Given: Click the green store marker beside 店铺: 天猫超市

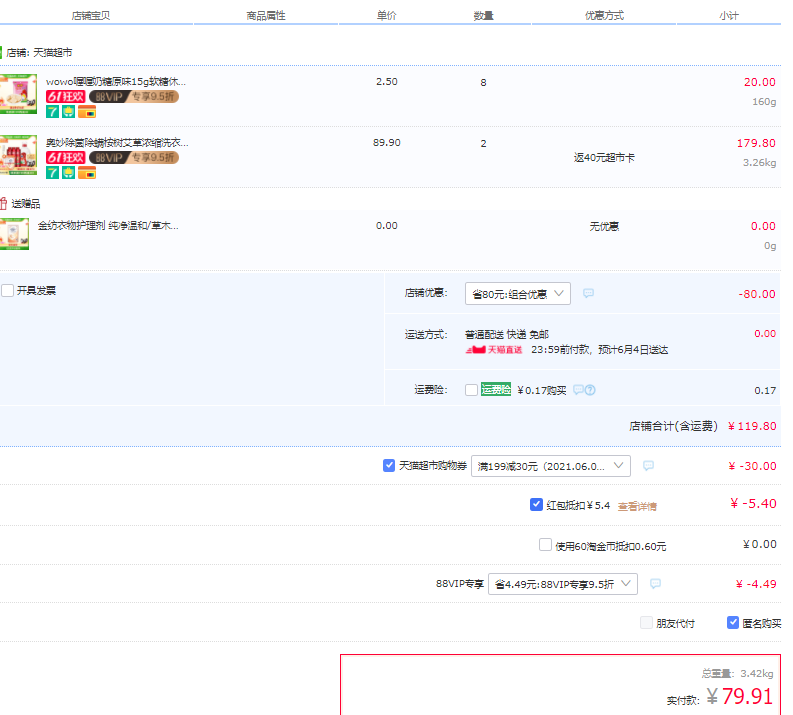Looking at the screenshot, I should [1, 53].
